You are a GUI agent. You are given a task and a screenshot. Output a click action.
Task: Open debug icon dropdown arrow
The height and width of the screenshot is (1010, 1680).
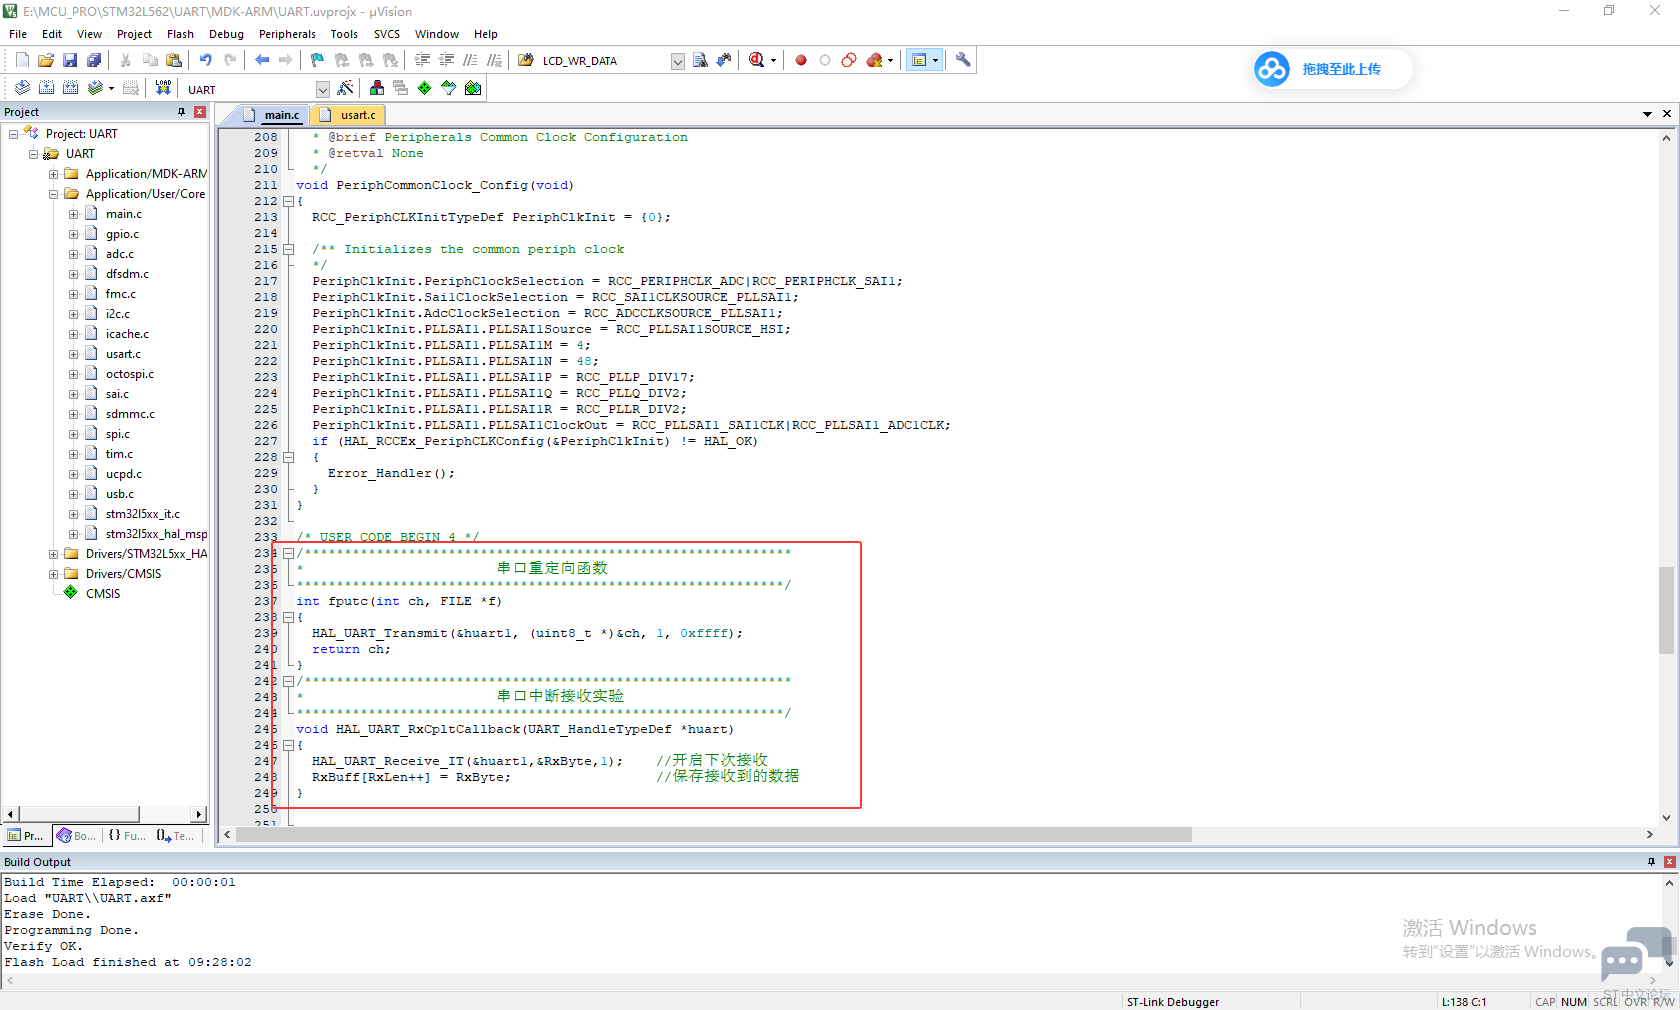(x=773, y=60)
